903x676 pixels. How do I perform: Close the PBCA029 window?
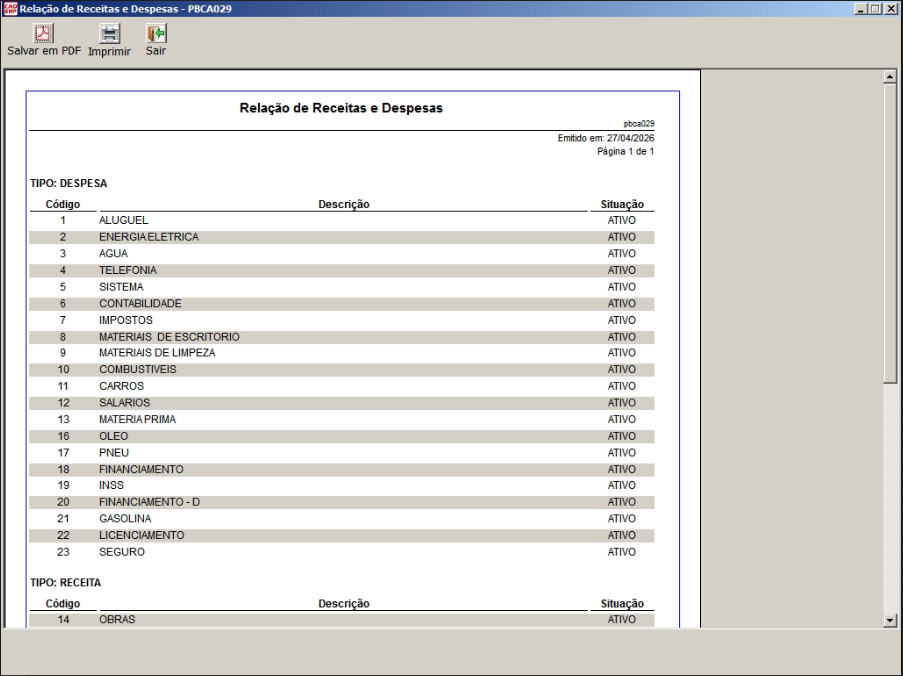point(890,9)
